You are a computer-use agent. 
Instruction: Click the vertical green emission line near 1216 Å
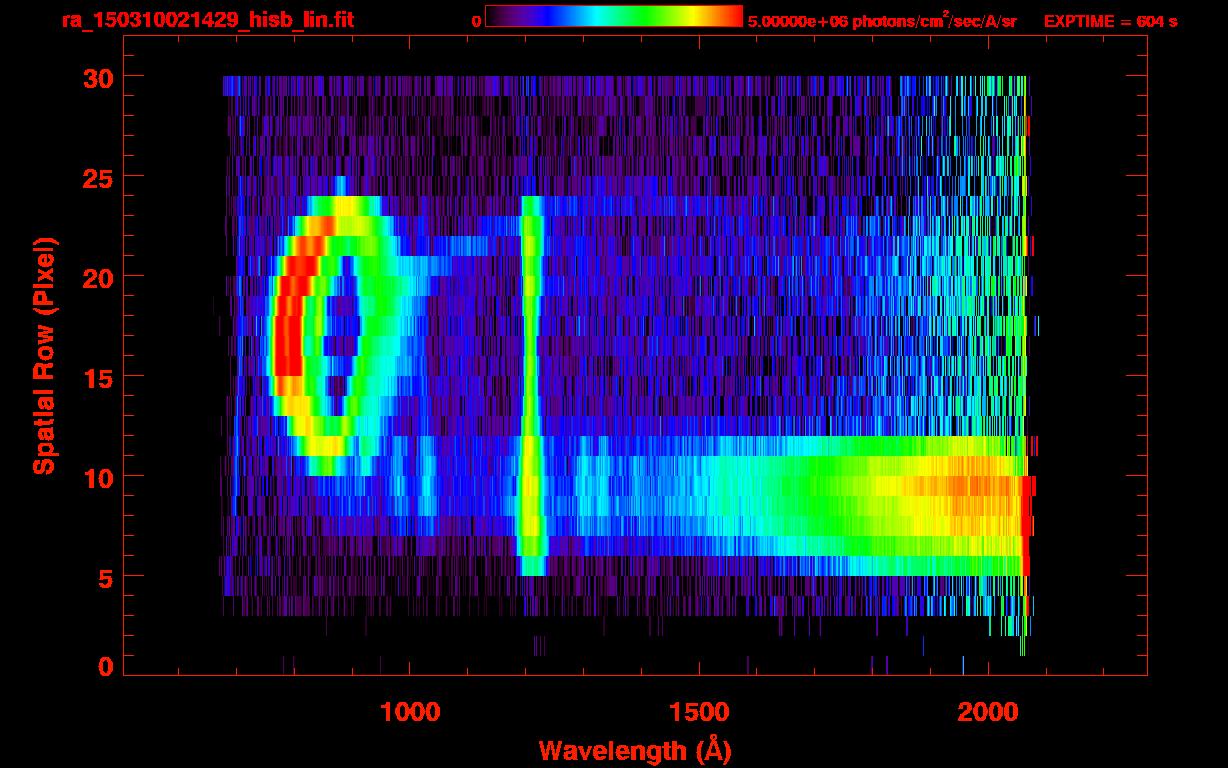(531, 385)
